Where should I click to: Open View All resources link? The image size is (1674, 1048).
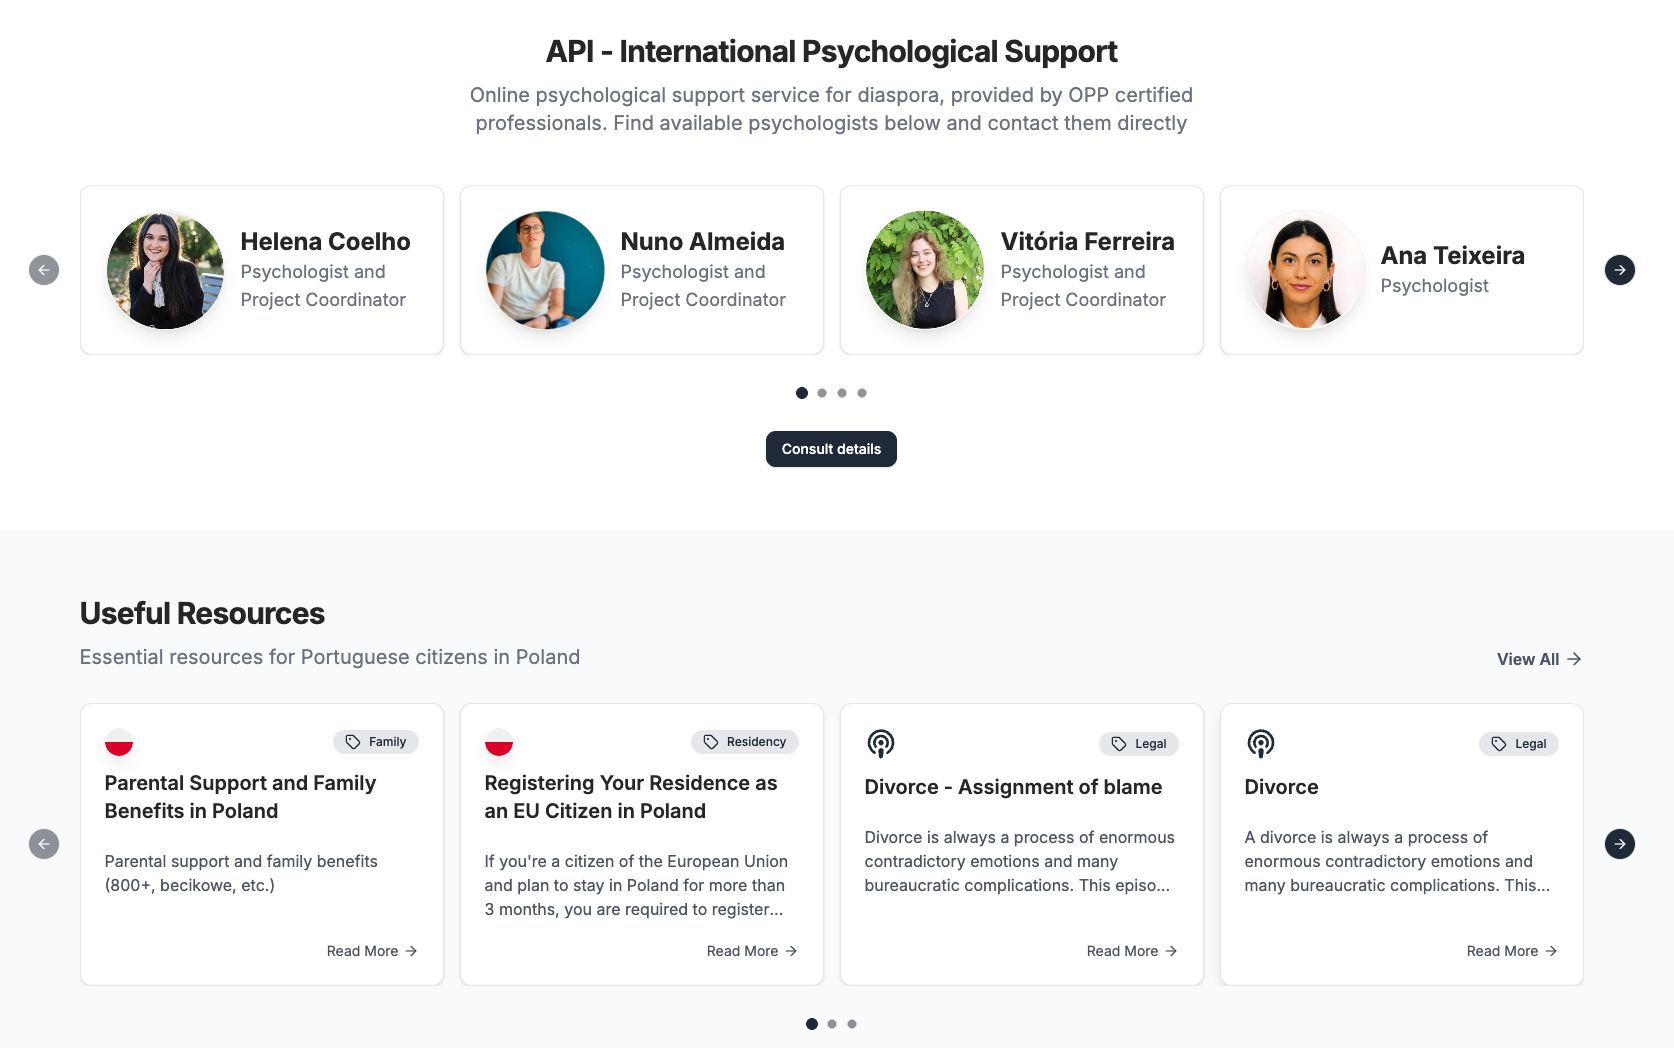point(1538,659)
